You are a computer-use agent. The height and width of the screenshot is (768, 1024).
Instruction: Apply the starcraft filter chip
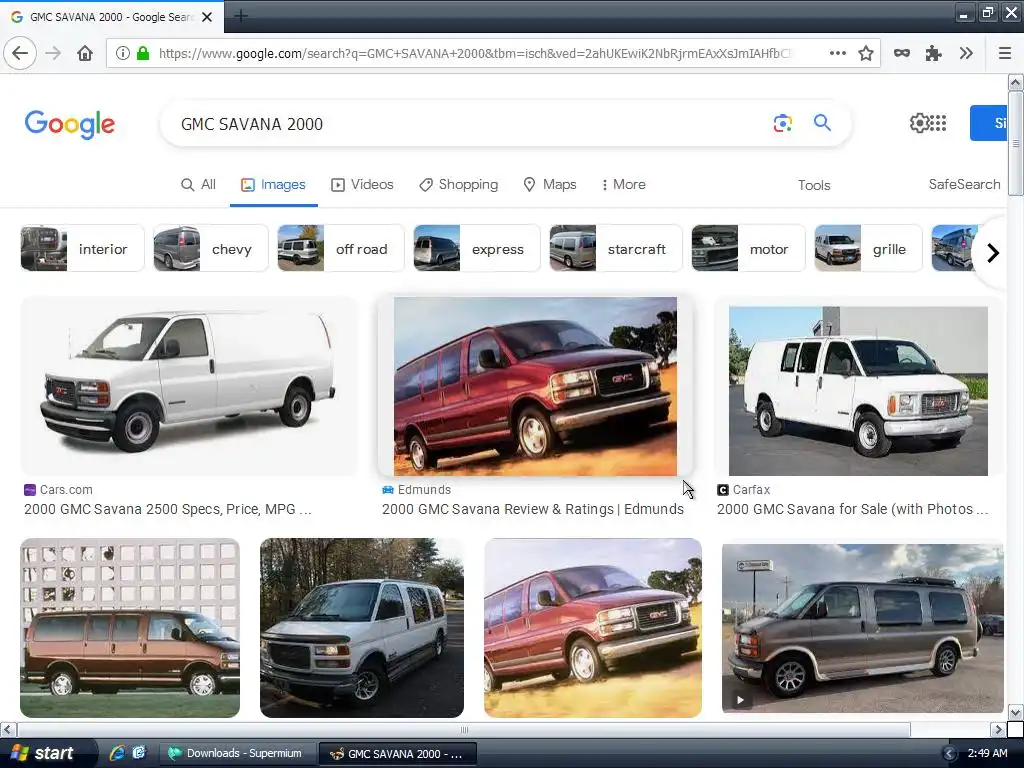(616, 248)
